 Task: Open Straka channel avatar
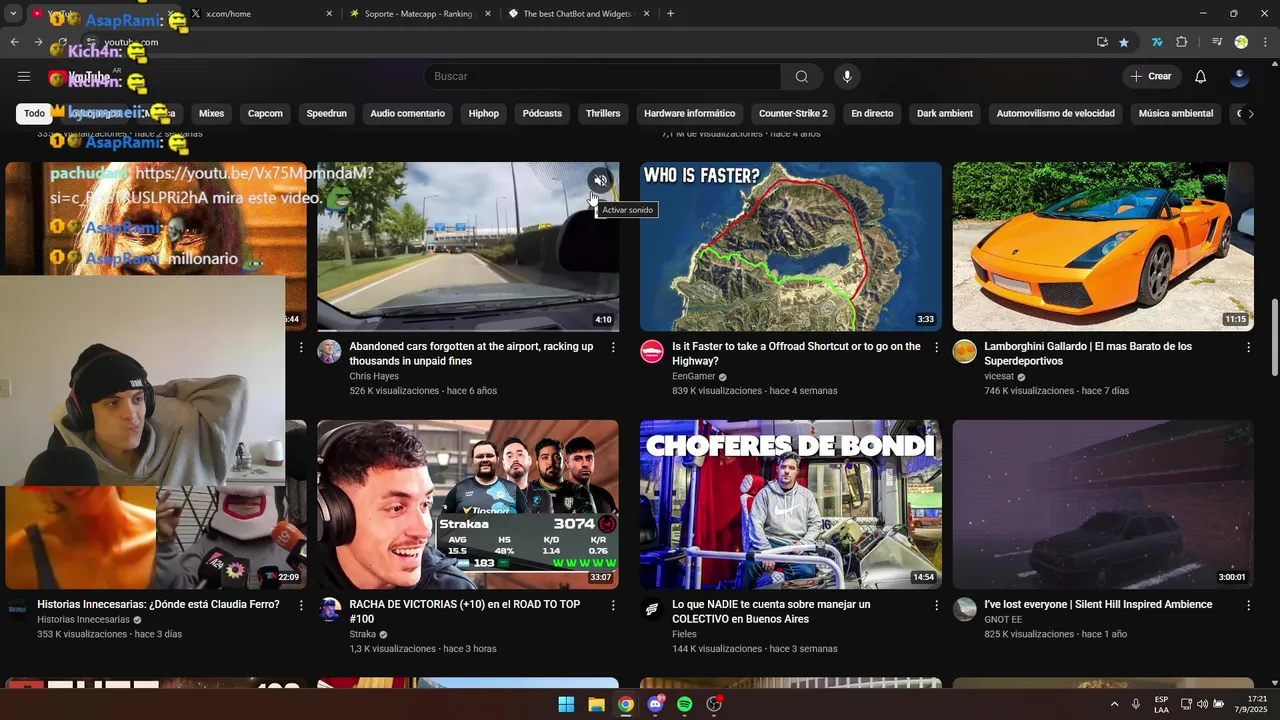click(x=329, y=609)
